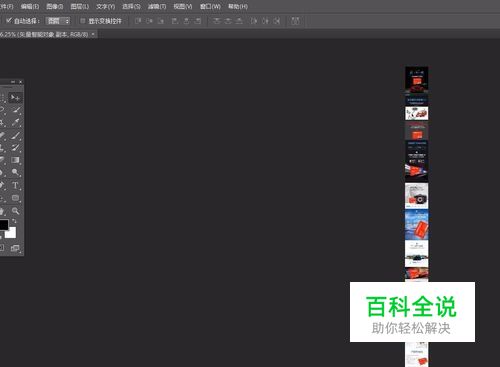Image resolution: width=500 pixels, height=367 pixels.
Task: Open the 帮助(H) menu
Action: click(x=238, y=6)
